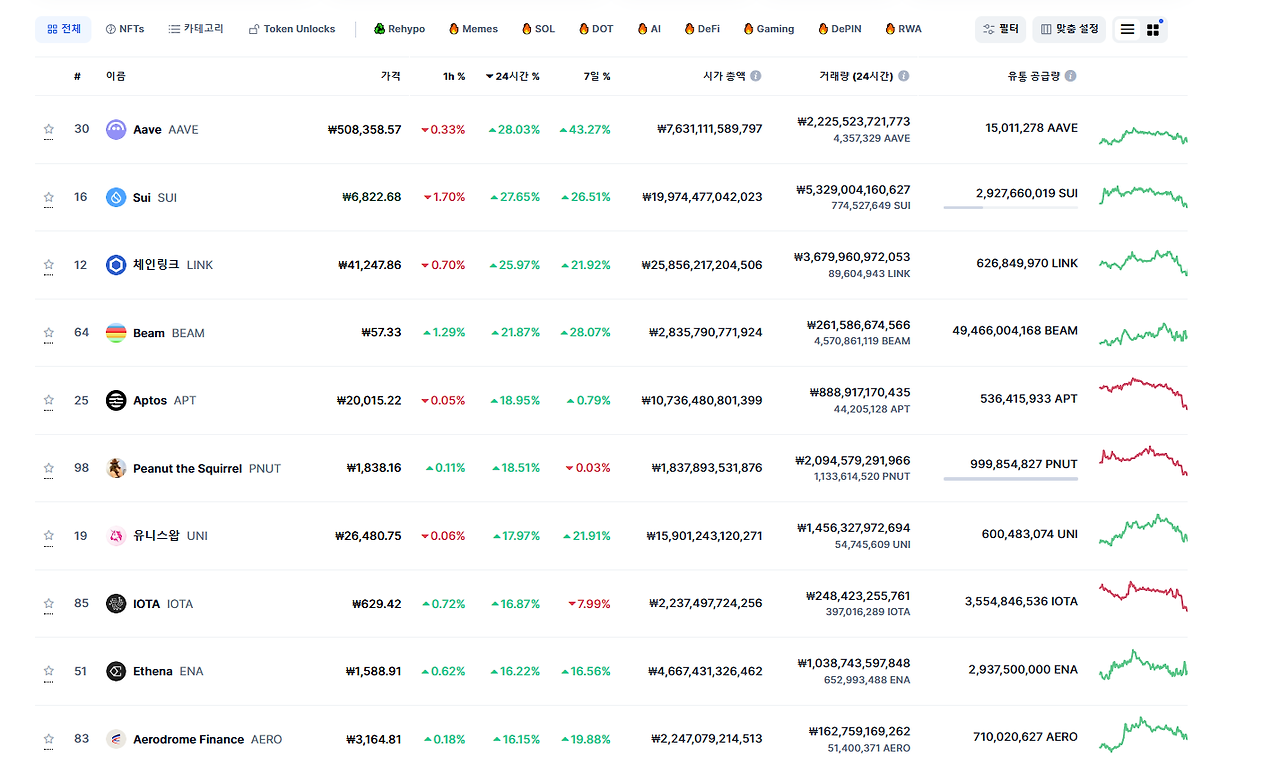Open the Token Unlocks tab

click(292, 29)
